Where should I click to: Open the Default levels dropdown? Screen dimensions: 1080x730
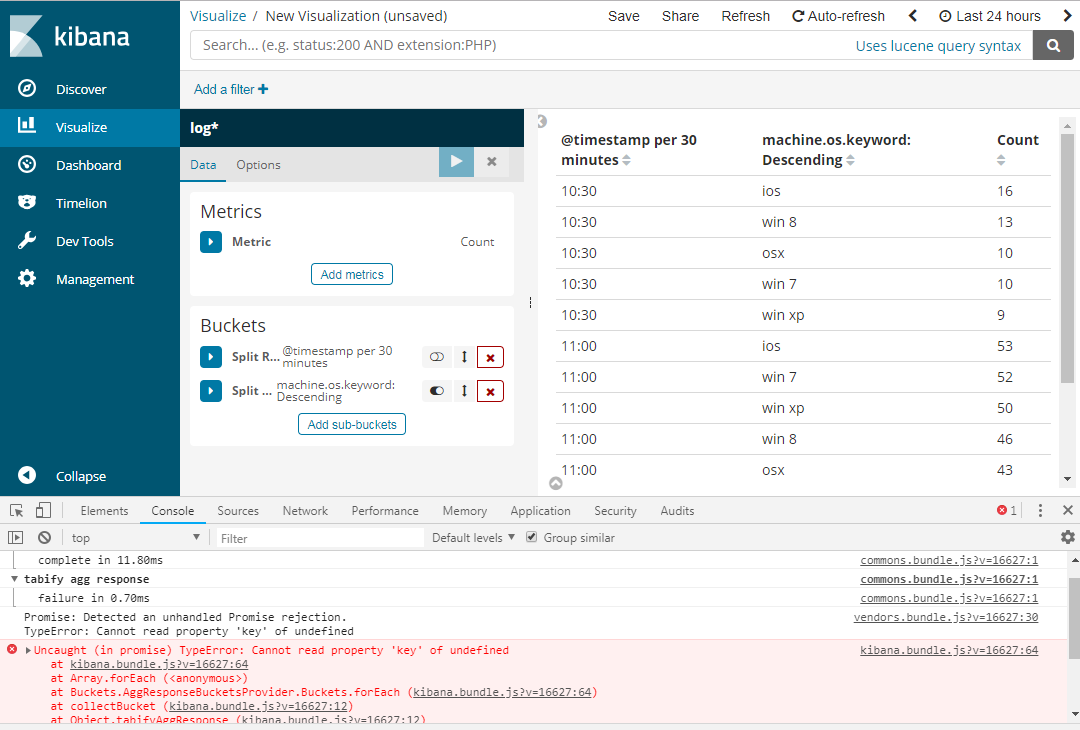pyautogui.click(x=473, y=538)
